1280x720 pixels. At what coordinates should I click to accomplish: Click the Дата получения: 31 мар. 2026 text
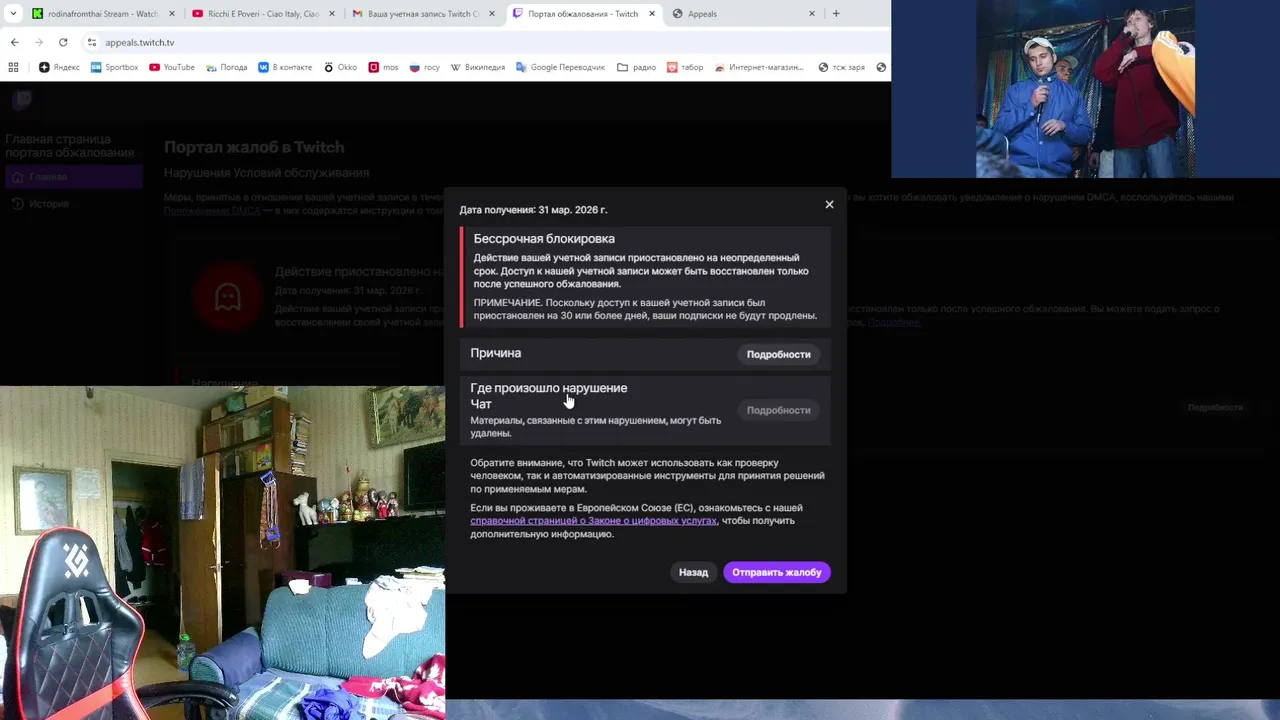point(533,210)
